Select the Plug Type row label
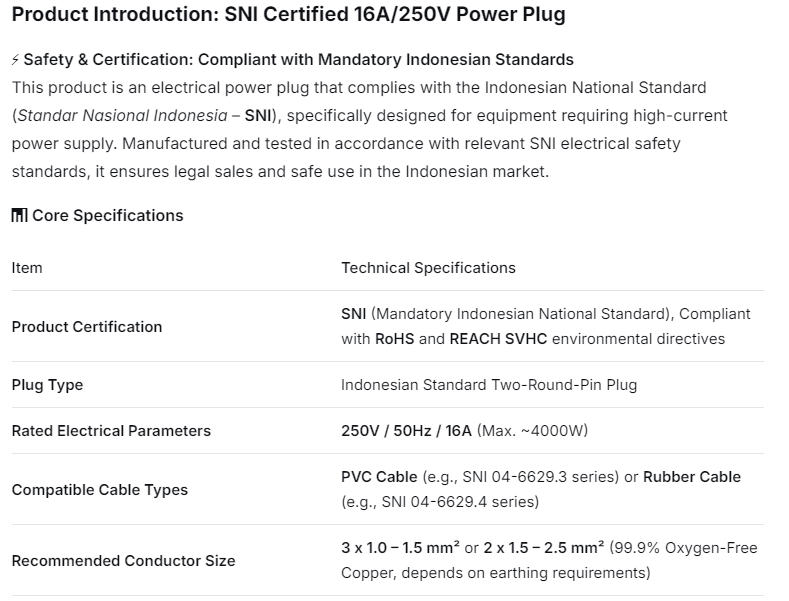Image resolution: width=789 pixels, height=601 pixels. pyautogui.click(x=47, y=385)
